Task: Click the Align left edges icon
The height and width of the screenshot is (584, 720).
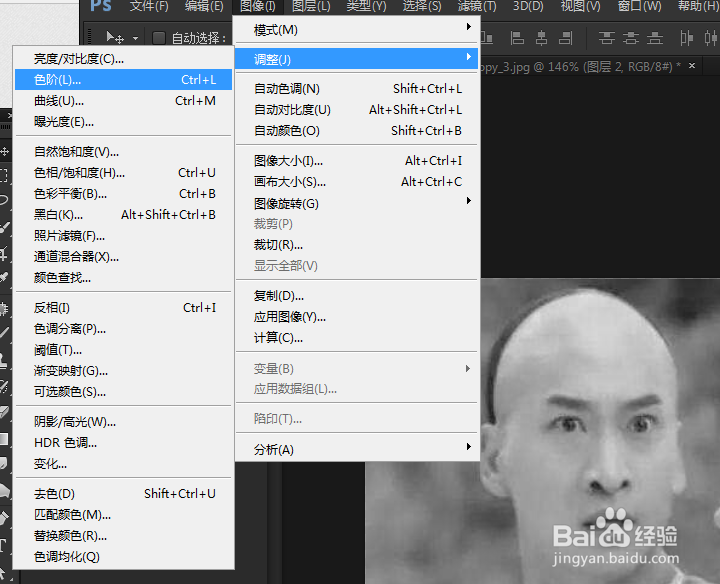Action: (x=517, y=38)
